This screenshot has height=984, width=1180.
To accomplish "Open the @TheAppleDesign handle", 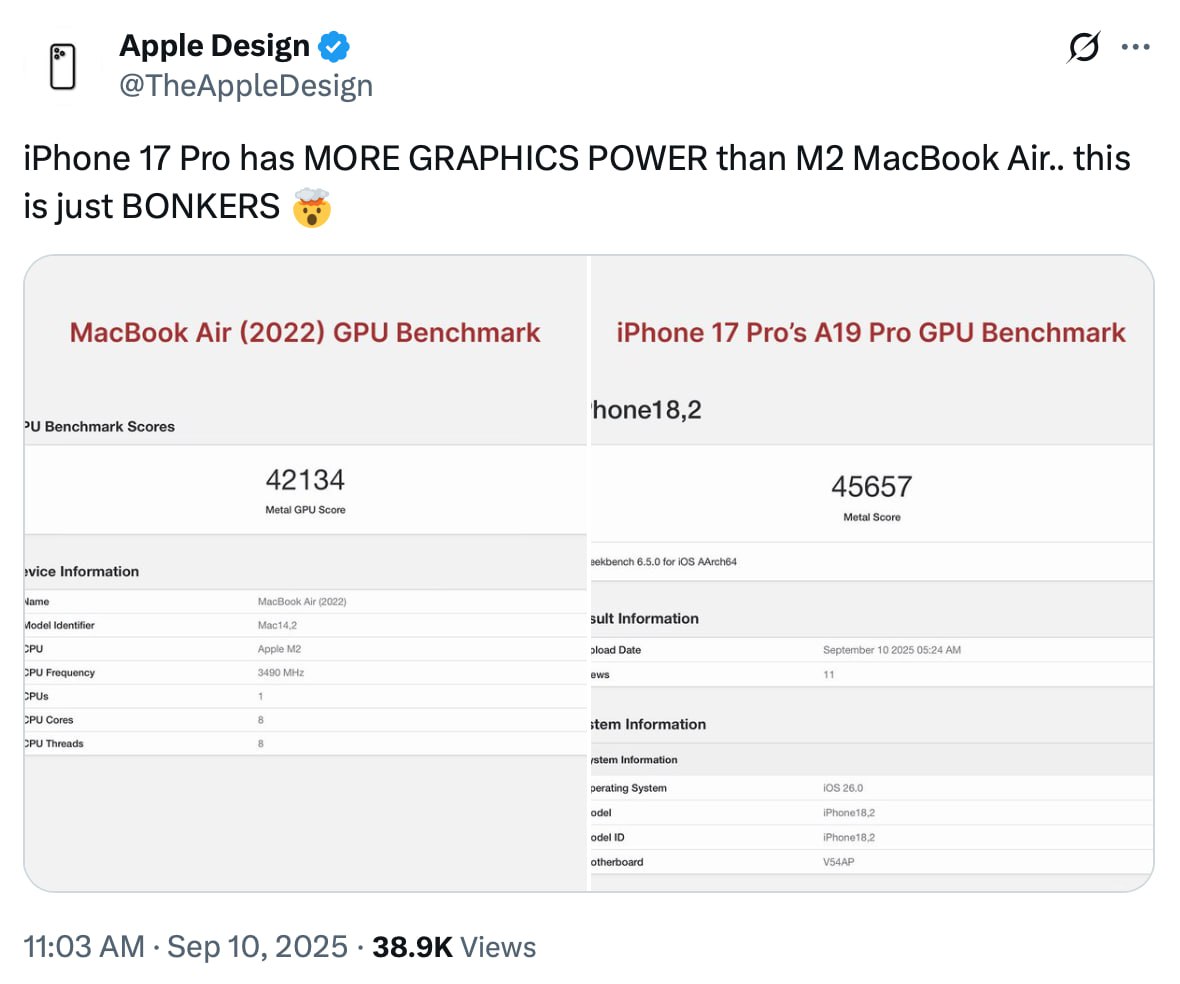I will [x=246, y=86].
